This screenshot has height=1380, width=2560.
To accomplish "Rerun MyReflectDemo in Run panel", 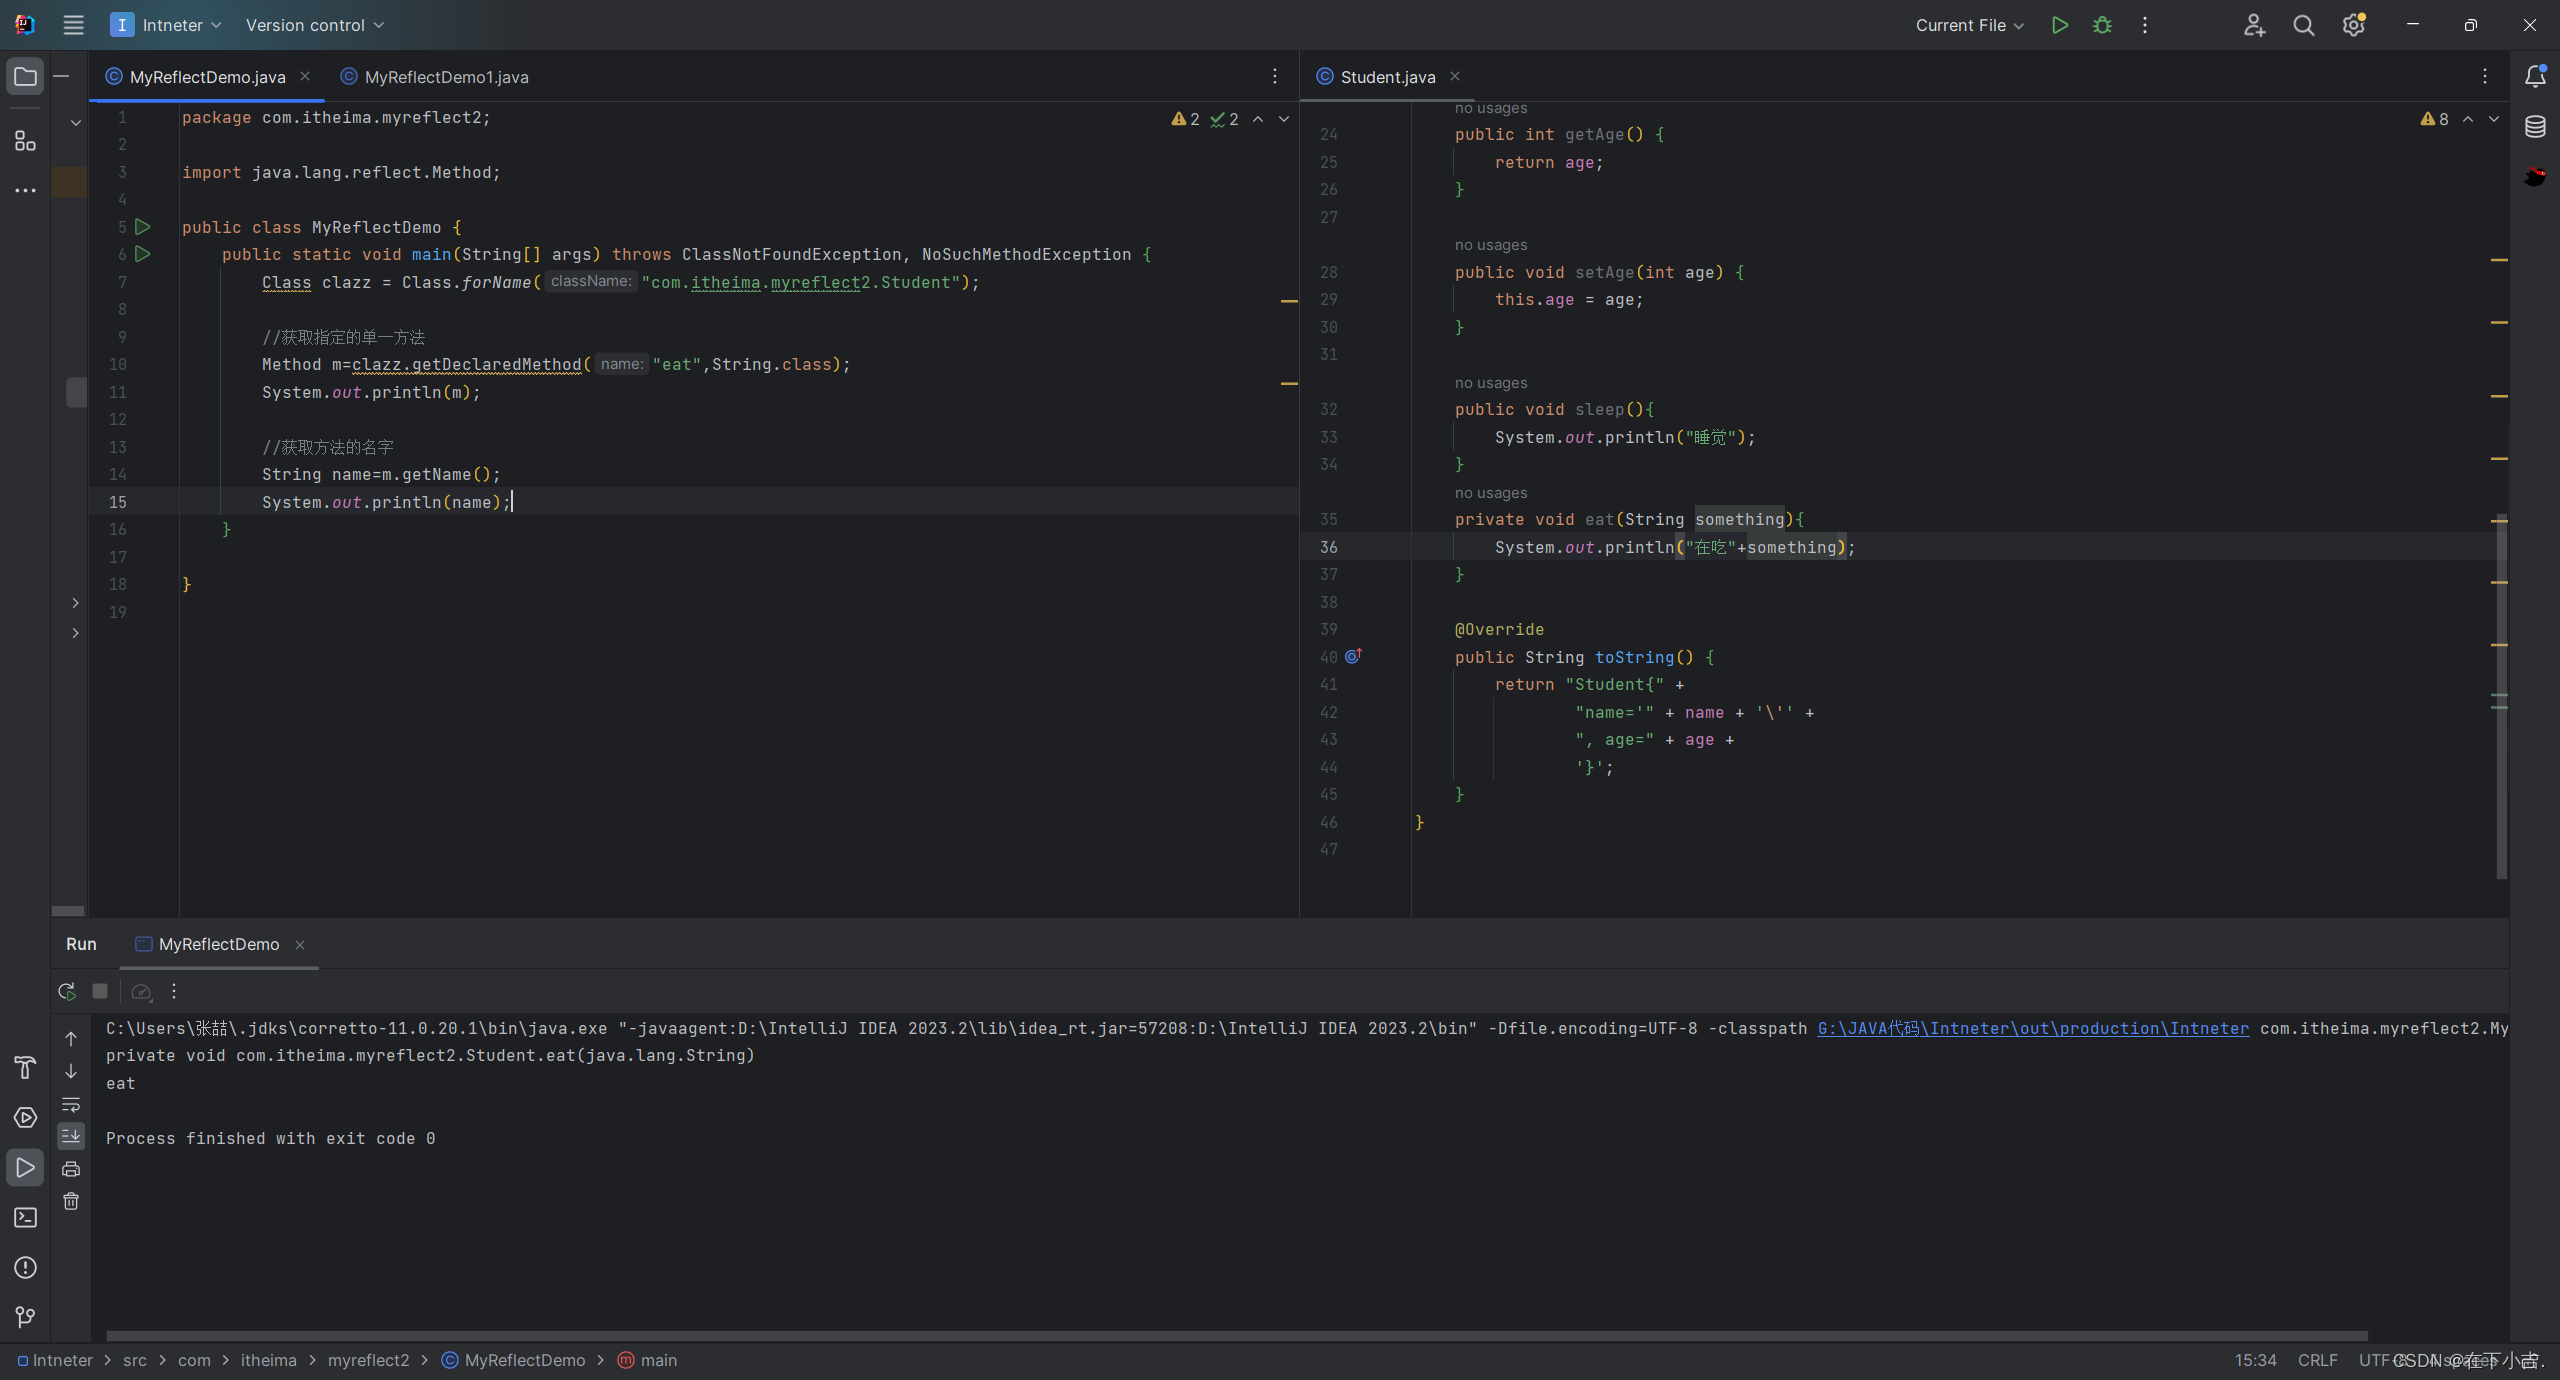I will click(67, 991).
